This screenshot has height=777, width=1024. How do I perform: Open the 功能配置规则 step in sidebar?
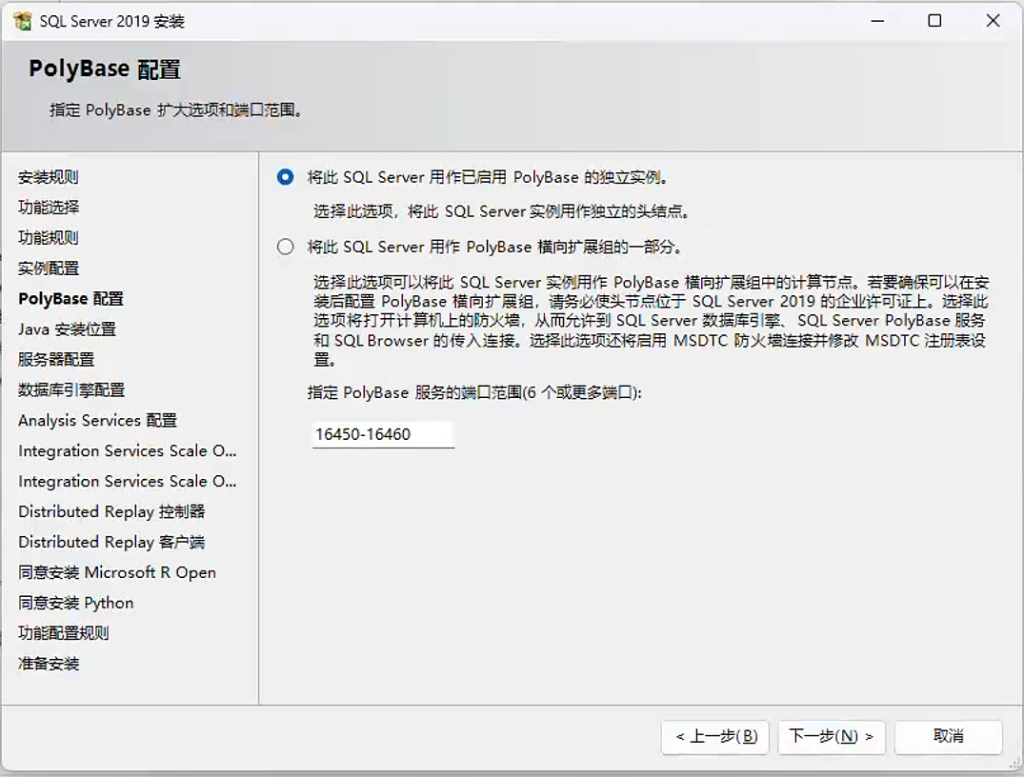pyautogui.click(x=63, y=633)
